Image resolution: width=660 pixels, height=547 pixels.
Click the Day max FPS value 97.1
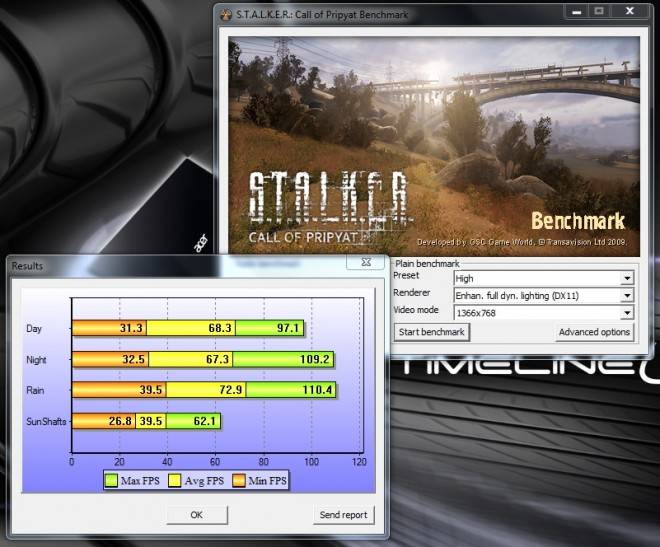coord(287,328)
